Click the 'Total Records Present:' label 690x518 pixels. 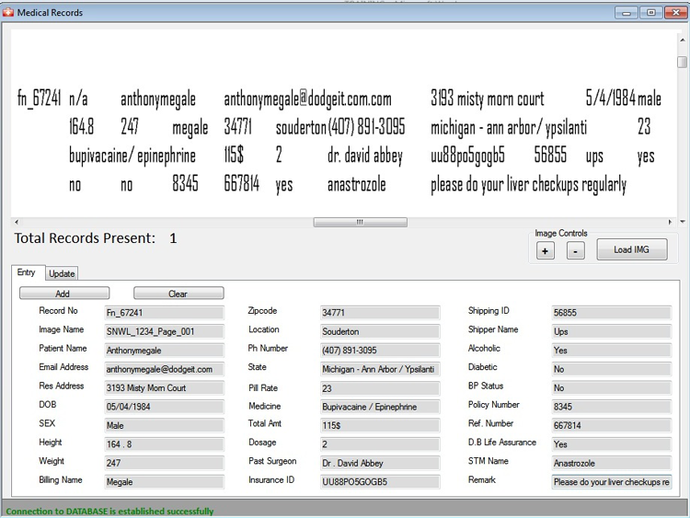pyautogui.click(x=85, y=238)
